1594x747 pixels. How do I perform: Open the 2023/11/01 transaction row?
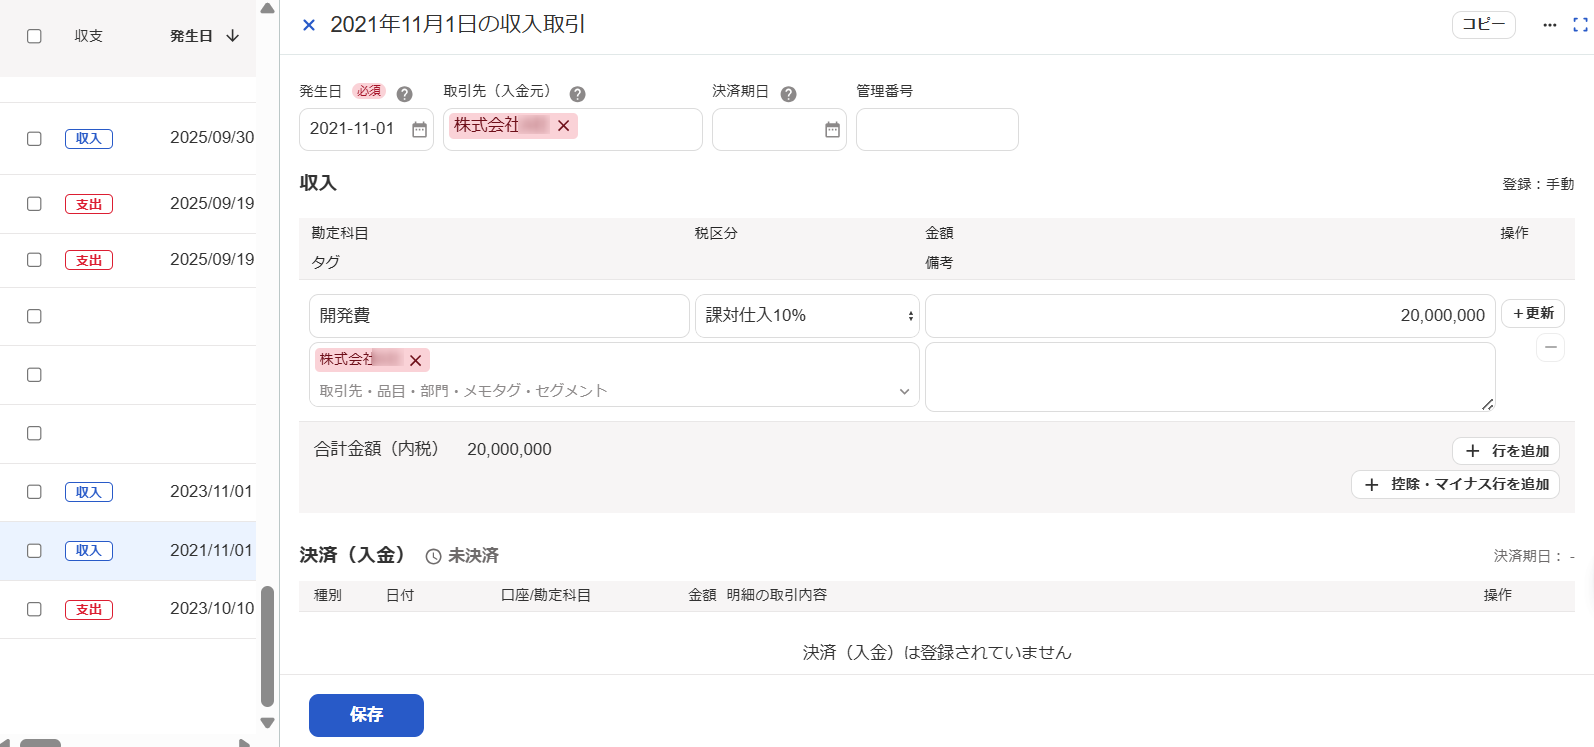click(128, 492)
